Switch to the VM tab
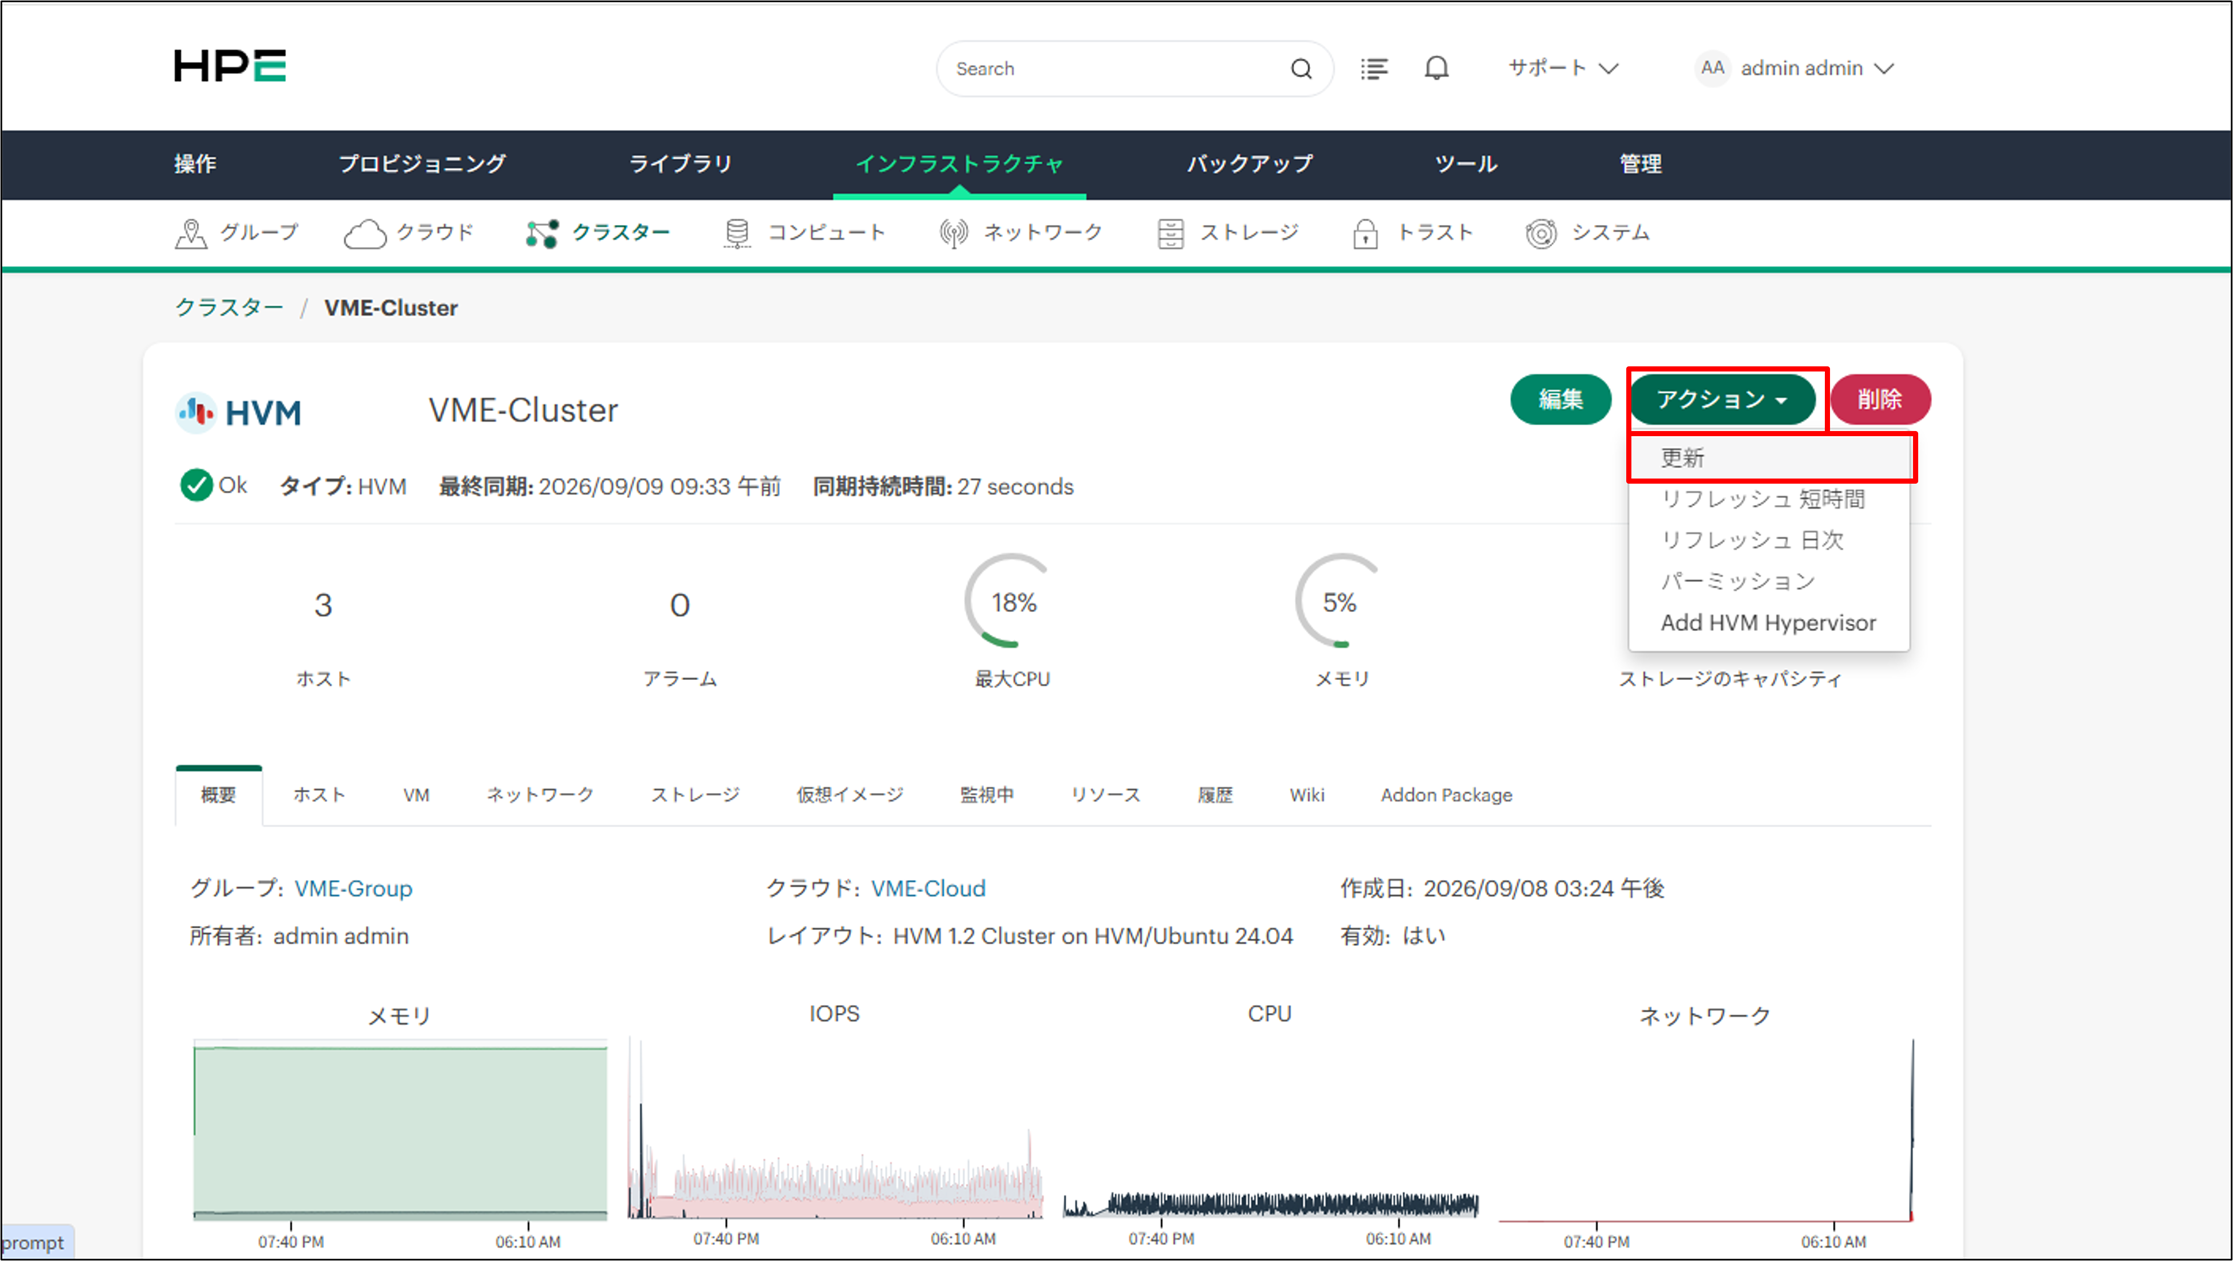The width and height of the screenshot is (2233, 1261). [x=416, y=795]
